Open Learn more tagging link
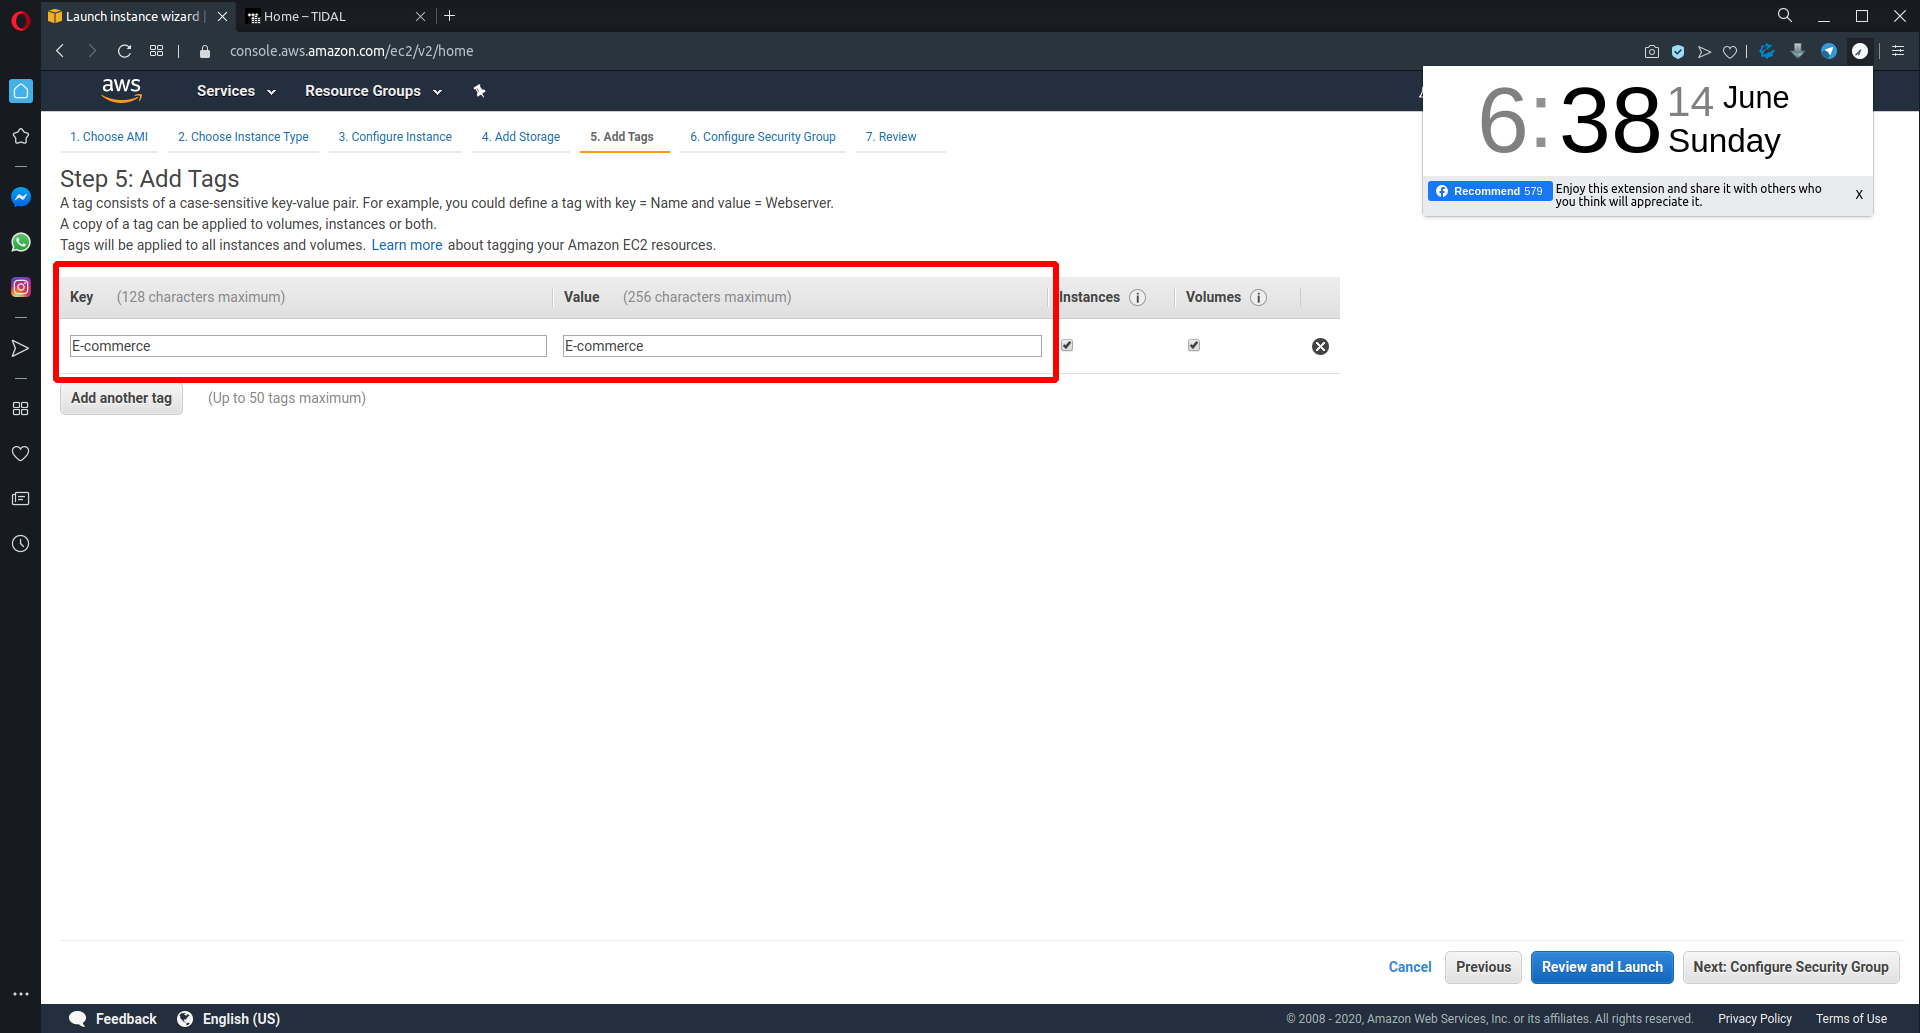The image size is (1920, 1033). tap(407, 245)
